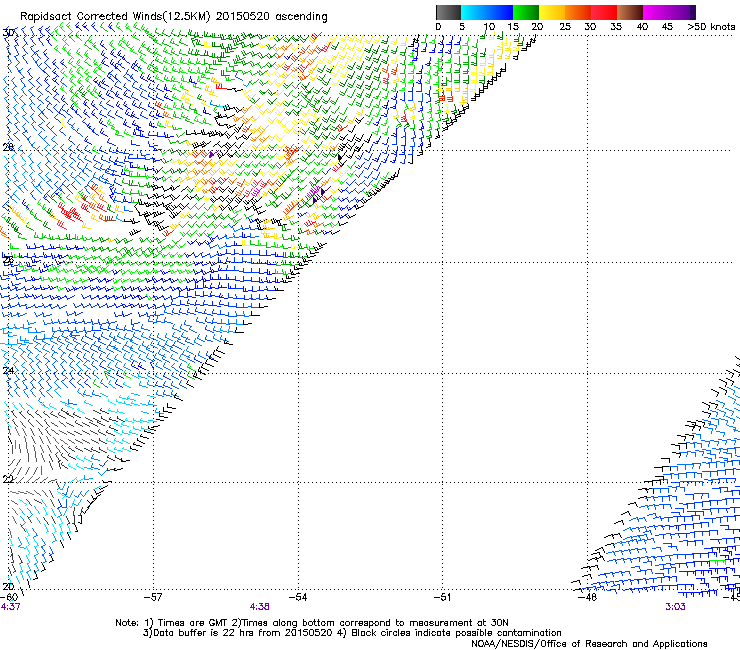This screenshot has width=740, height=650.
Task: Click the longitude label '-51'
Action: pos(443,597)
